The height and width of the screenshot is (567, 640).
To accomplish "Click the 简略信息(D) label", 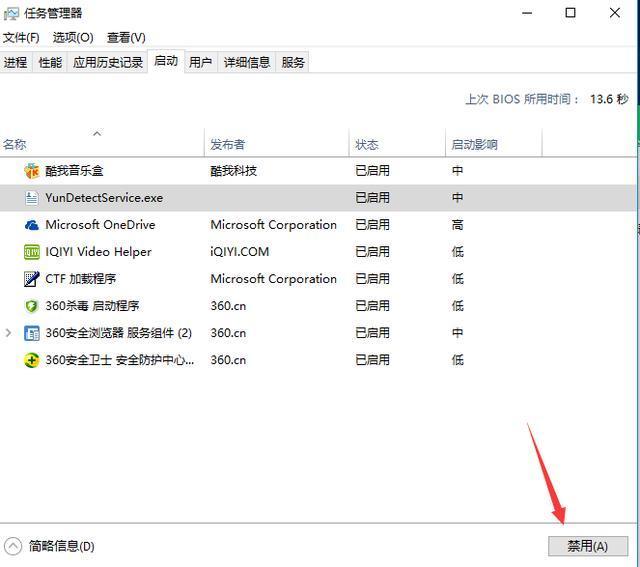I will pyautogui.click(x=62, y=546).
